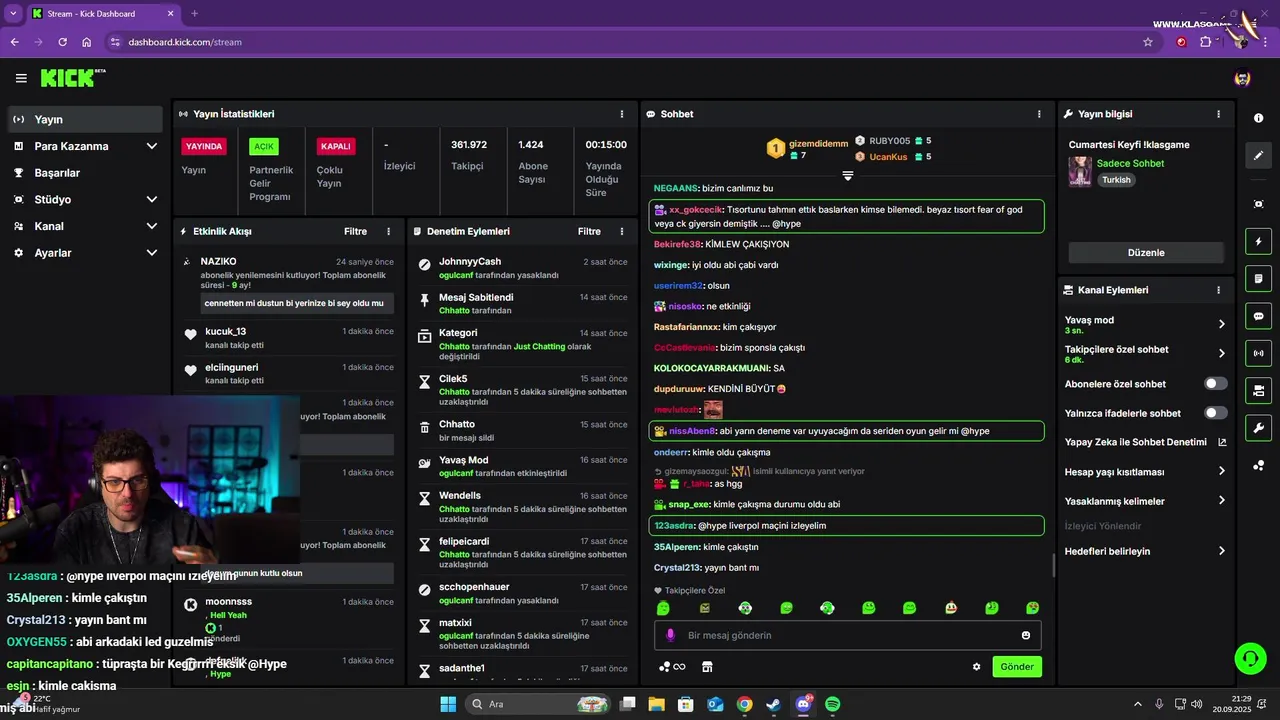The height and width of the screenshot is (720, 1280).
Task: Open external link icon for Yapay Zeka Sohbet Denetimi
Action: pos(1222,442)
